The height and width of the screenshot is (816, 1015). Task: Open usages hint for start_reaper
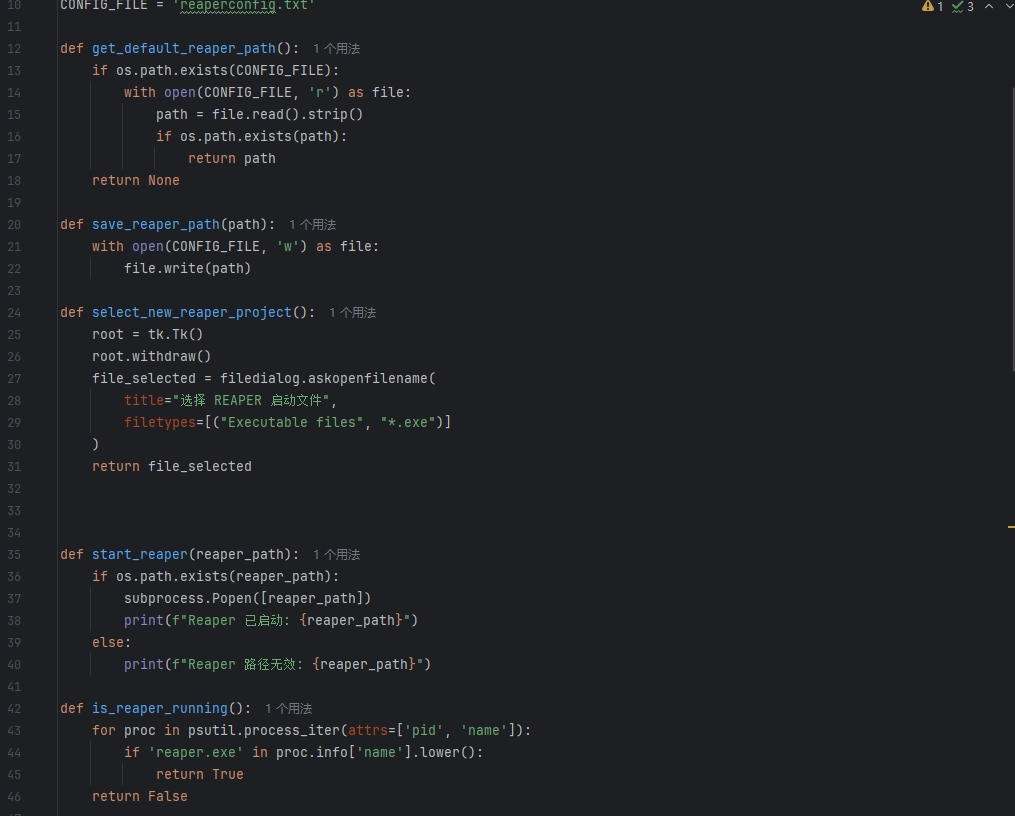(x=336, y=554)
